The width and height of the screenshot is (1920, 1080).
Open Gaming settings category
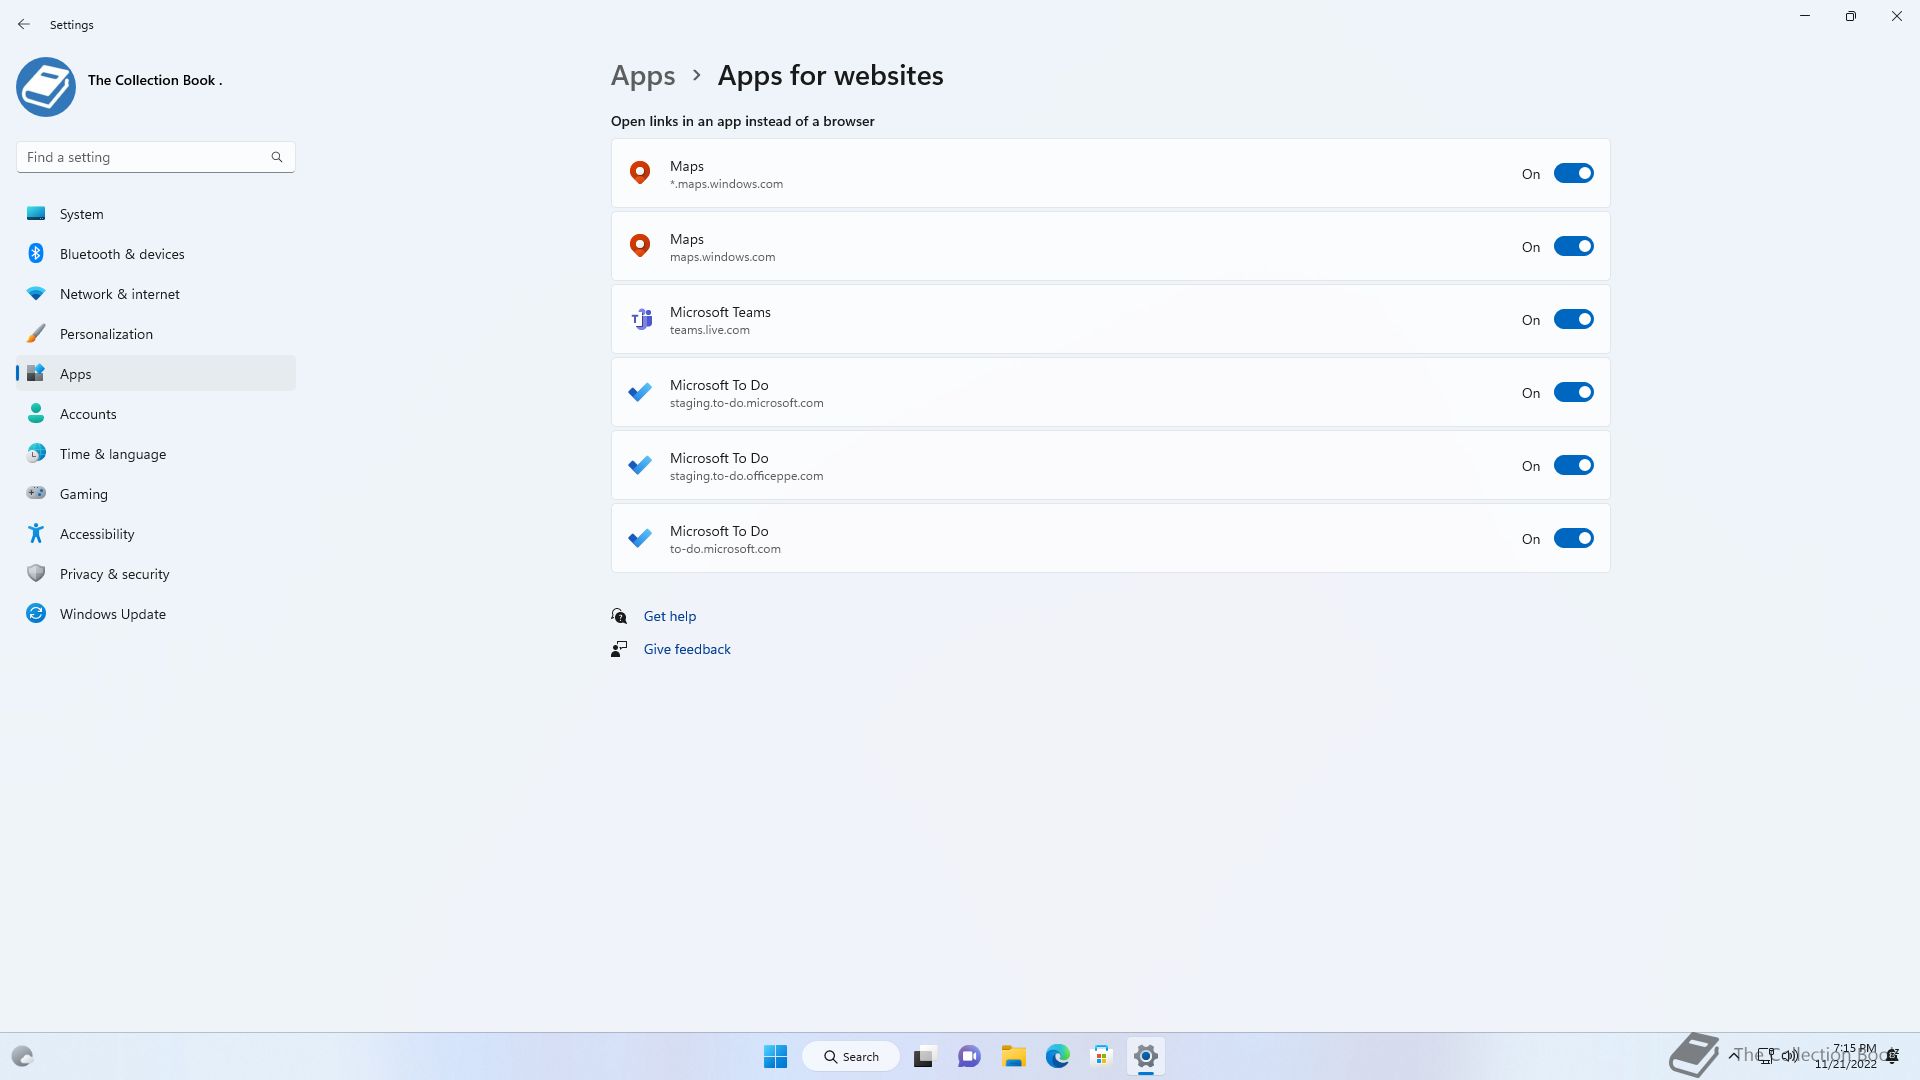click(155, 494)
